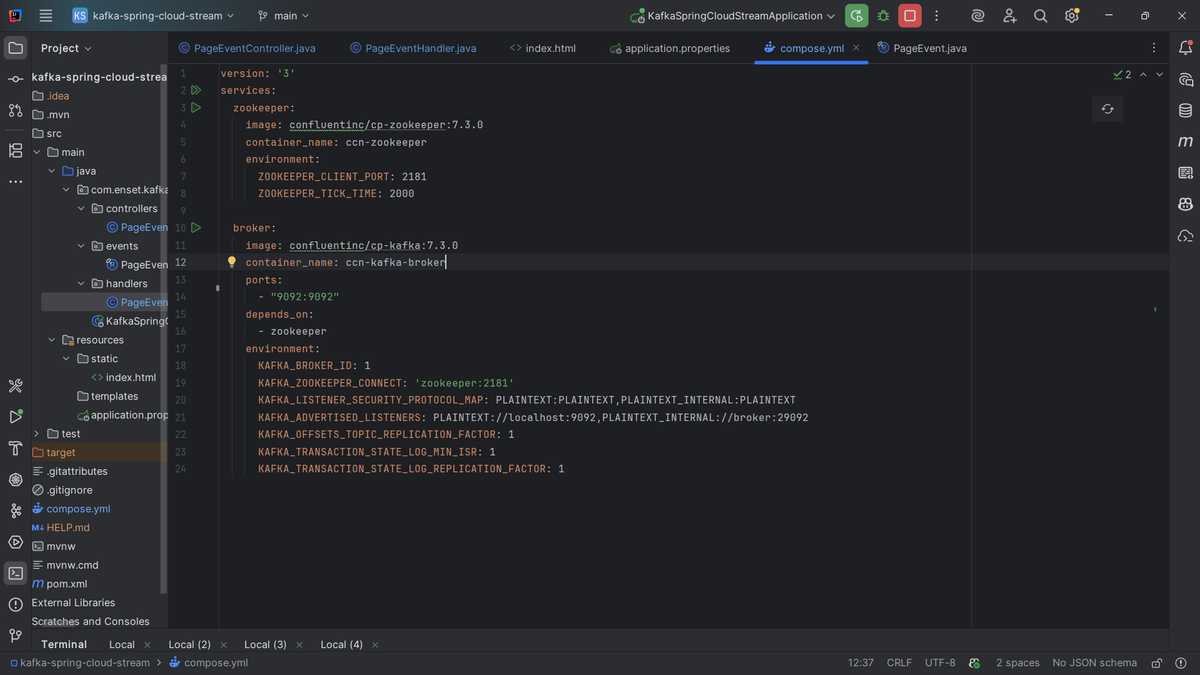Open the Database tool window
The image size is (1200, 675).
(1185, 110)
